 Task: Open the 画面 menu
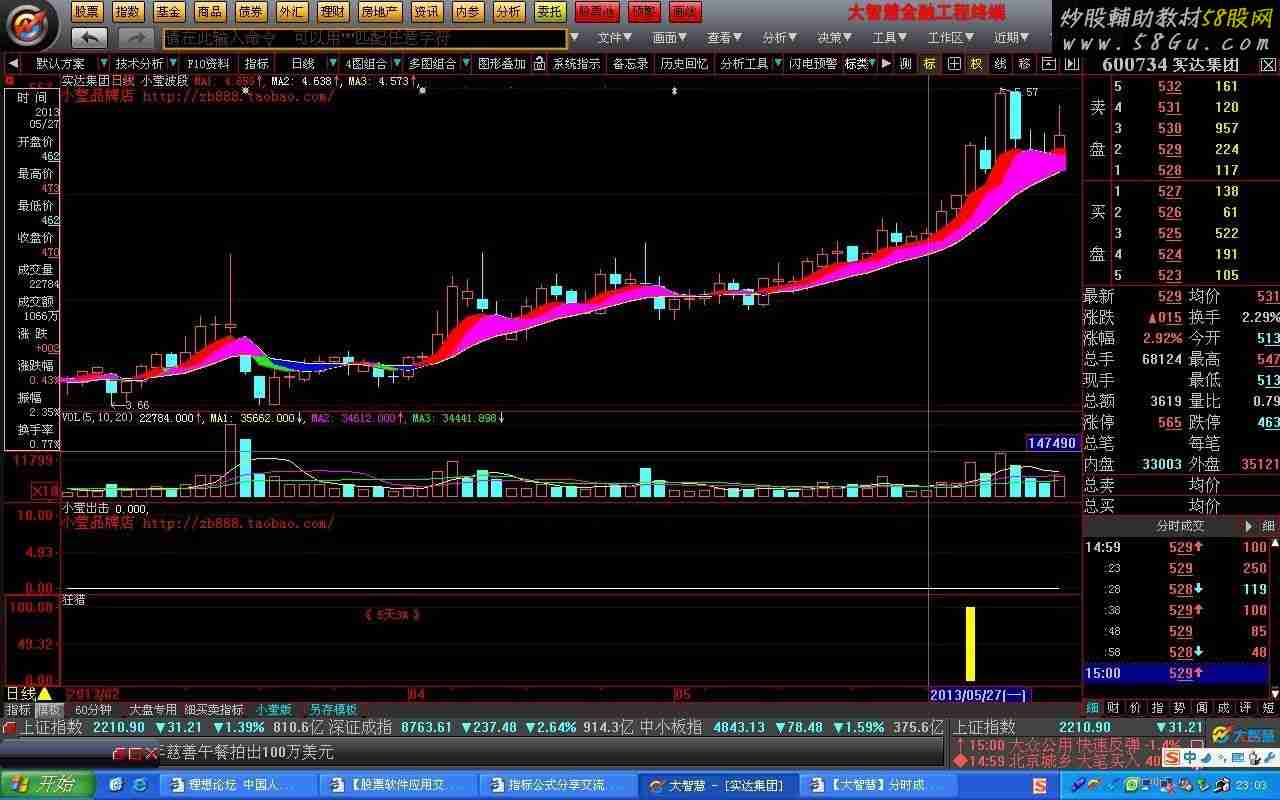(x=671, y=38)
